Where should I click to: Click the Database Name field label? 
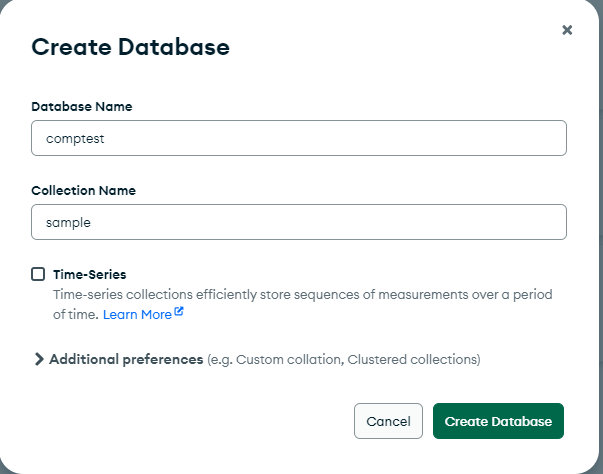(82, 106)
